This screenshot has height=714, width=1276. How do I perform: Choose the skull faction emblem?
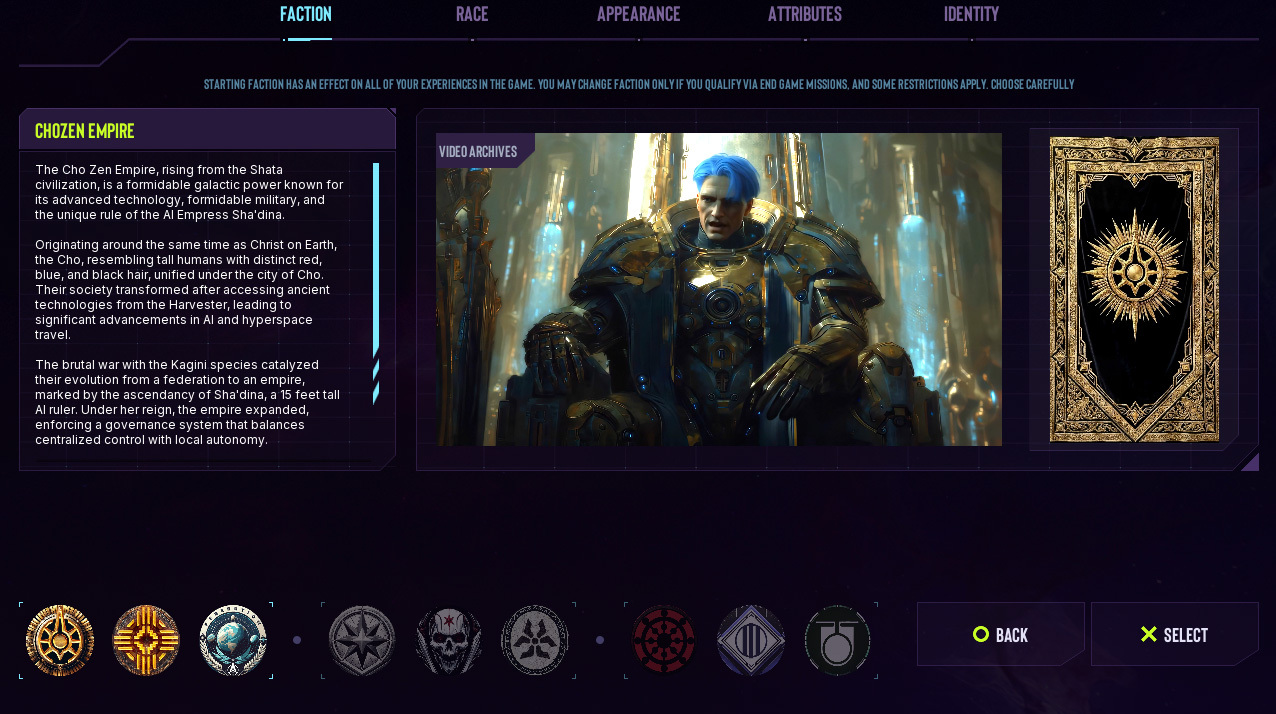click(x=449, y=640)
